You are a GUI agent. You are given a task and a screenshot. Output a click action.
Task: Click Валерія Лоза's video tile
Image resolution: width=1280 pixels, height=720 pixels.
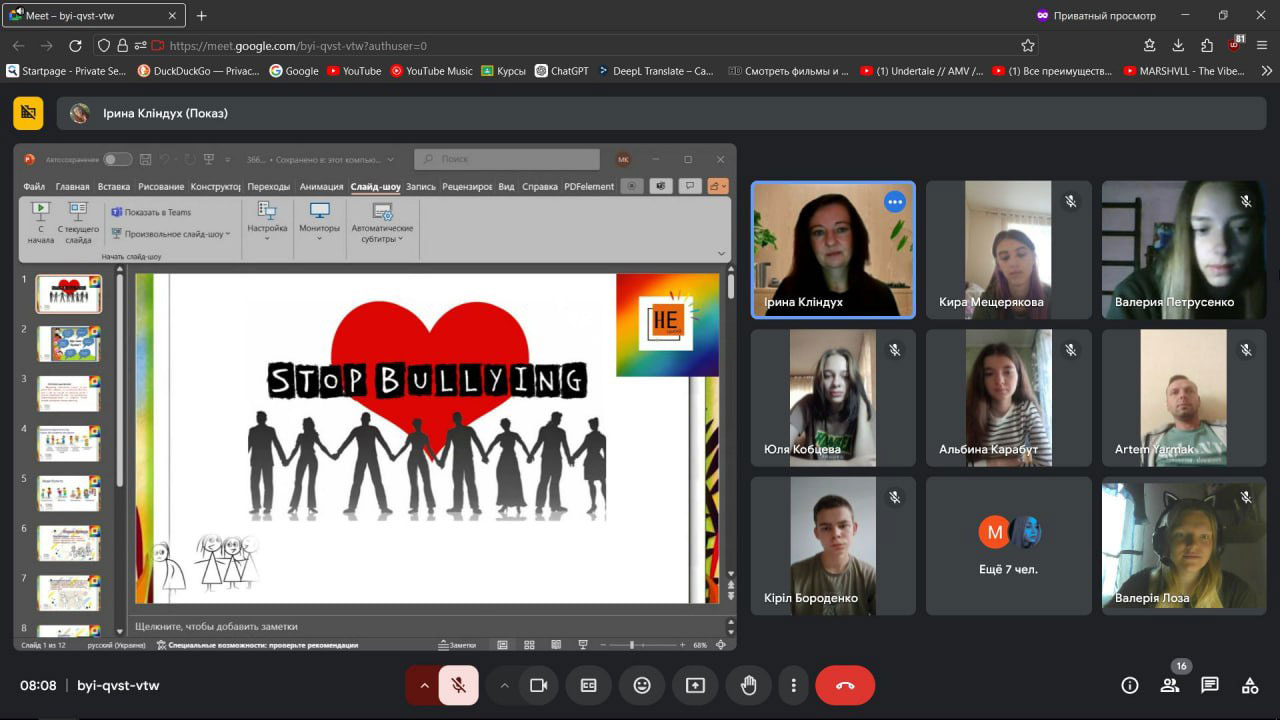[x=1184, y=545]
